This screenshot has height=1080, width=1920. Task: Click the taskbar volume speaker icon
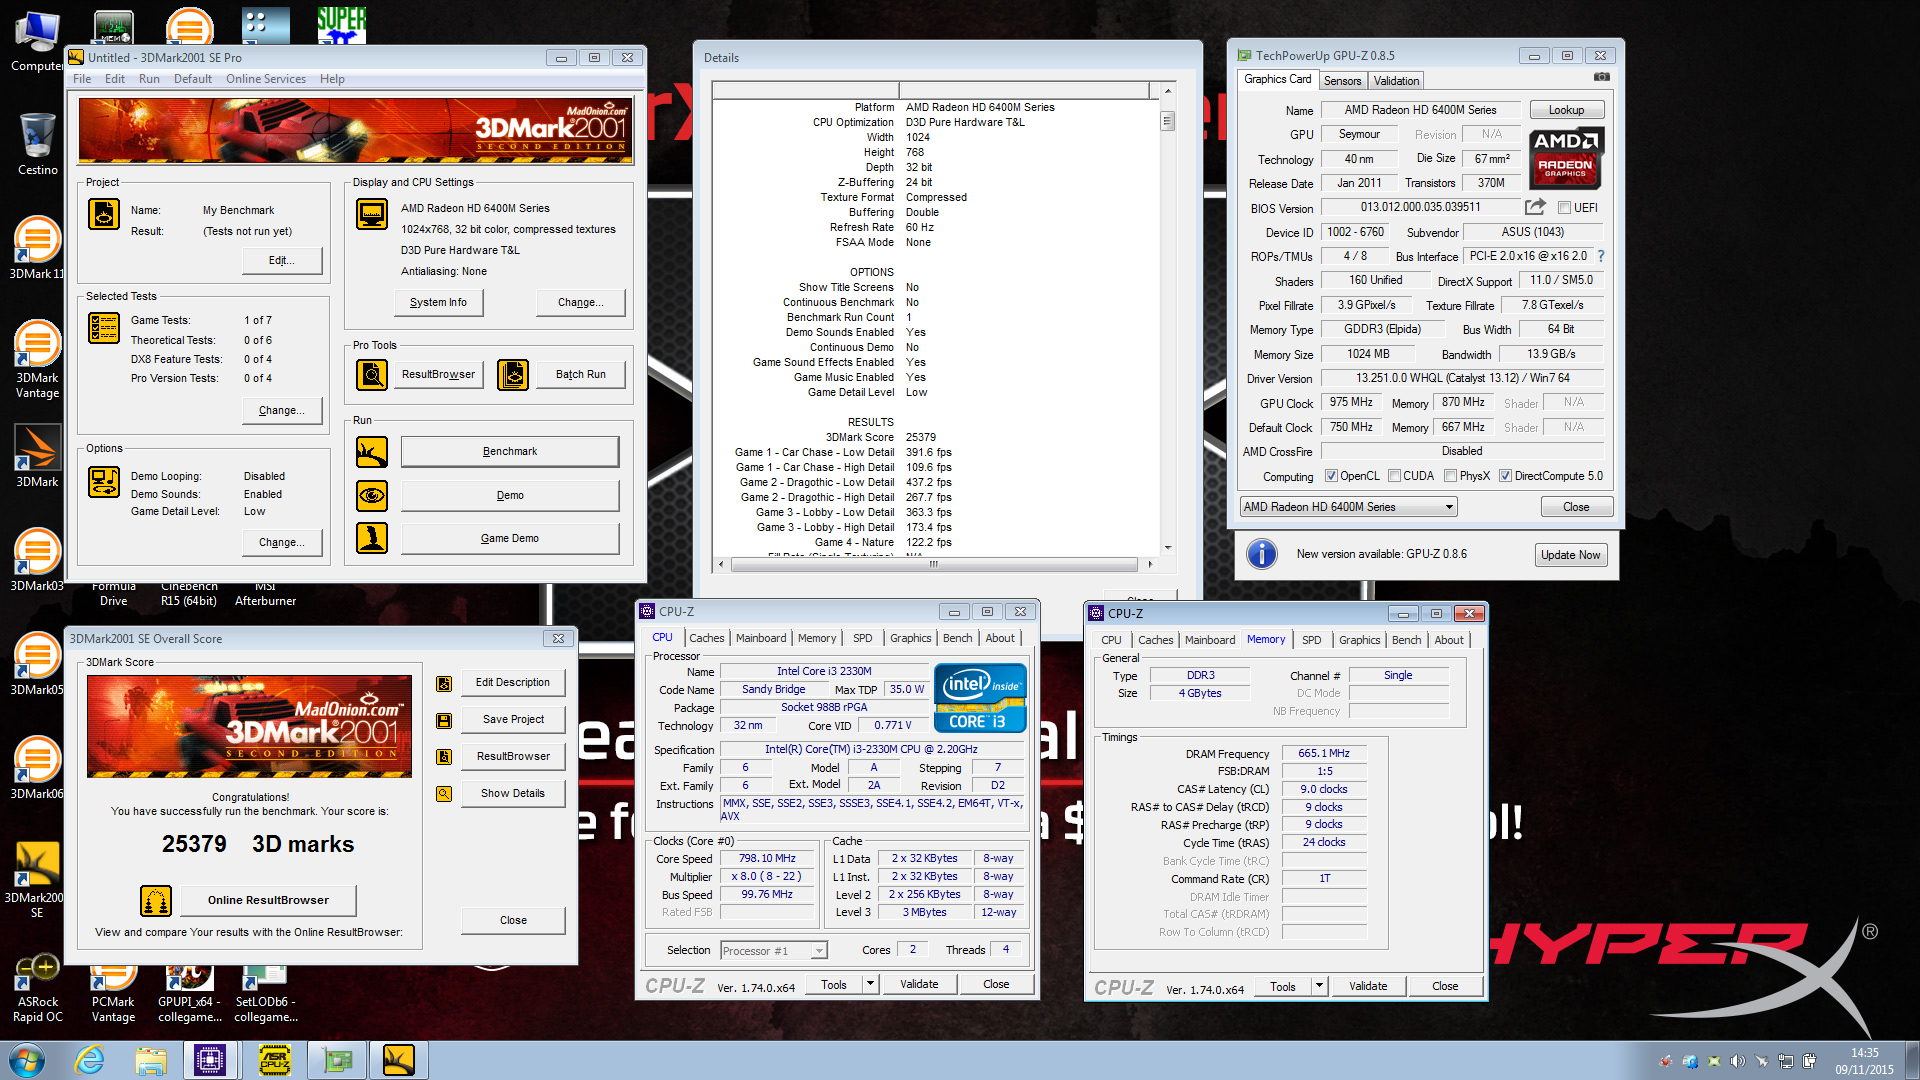coord(1737,1061)
